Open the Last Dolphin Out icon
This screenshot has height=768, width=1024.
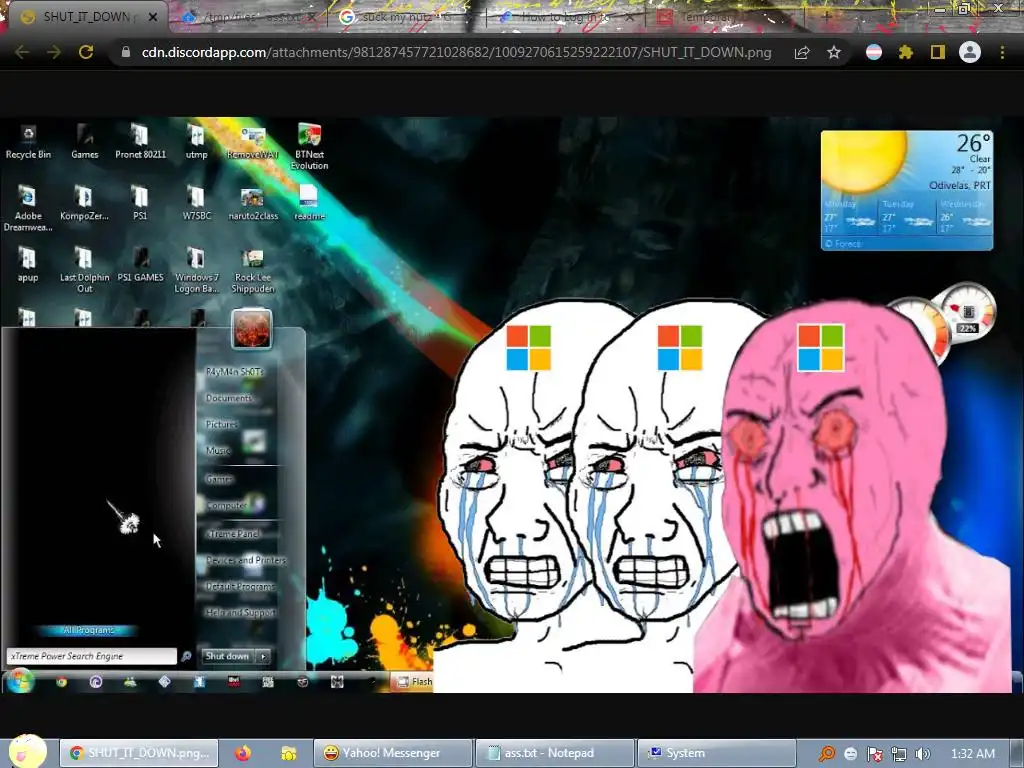[x=84, y=269]
